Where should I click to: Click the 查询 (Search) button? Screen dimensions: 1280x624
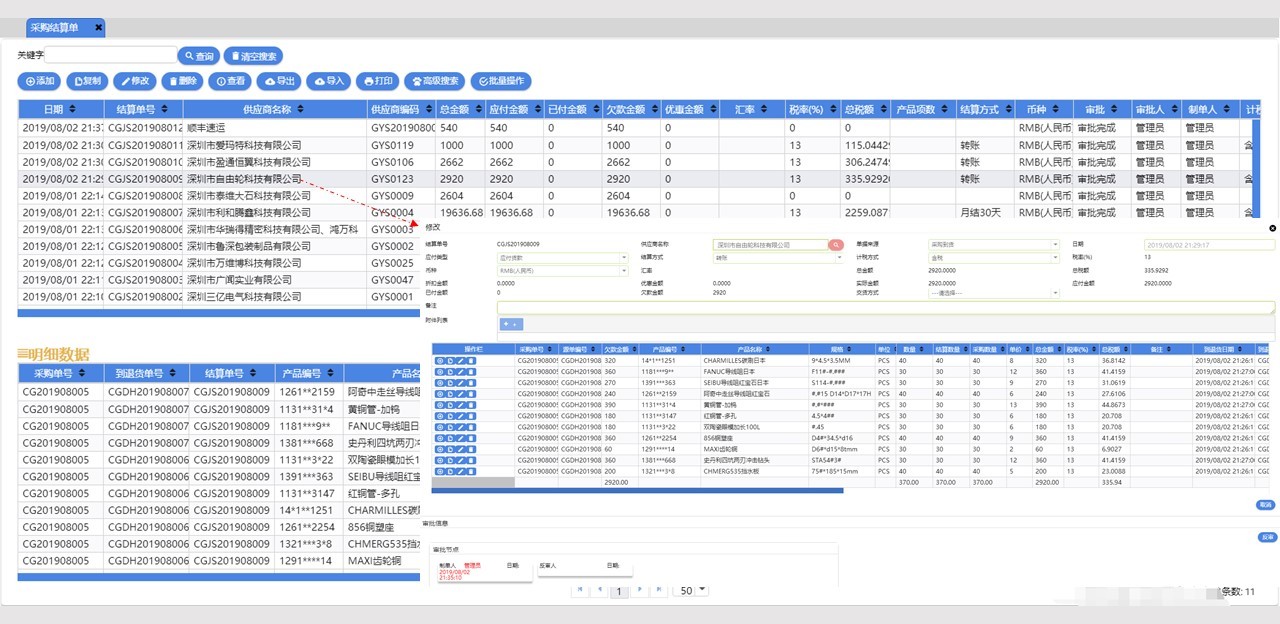click(x=198, y=56)
